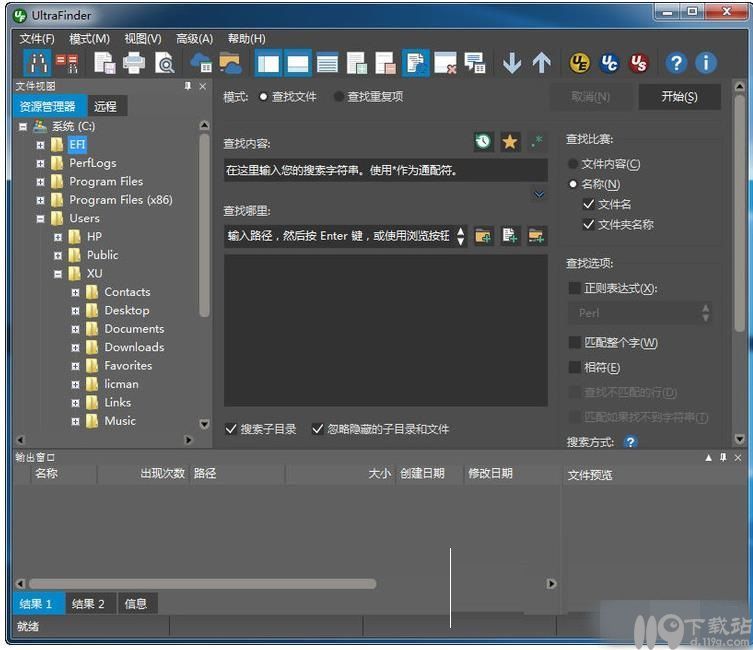The image size is (753, 650).
Task: Expand the Documents folder node
Action: coord(75,329)
